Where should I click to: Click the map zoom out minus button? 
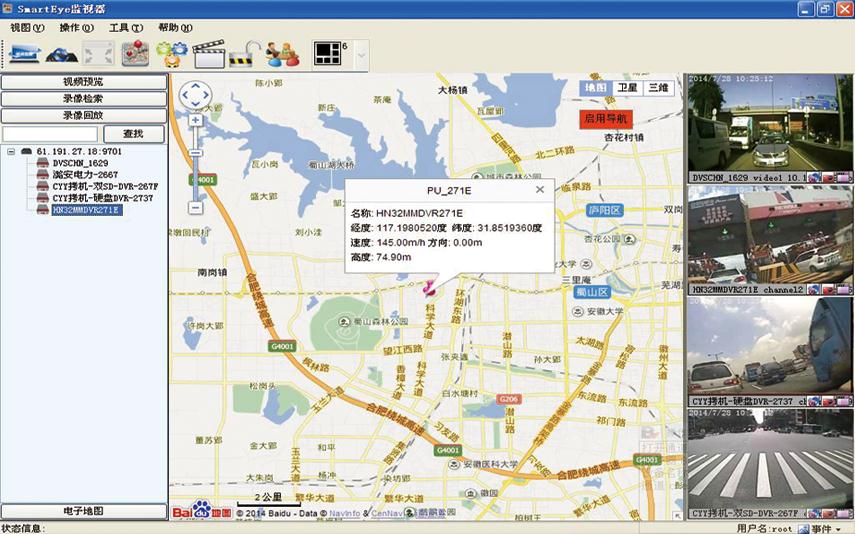[195, 208]
